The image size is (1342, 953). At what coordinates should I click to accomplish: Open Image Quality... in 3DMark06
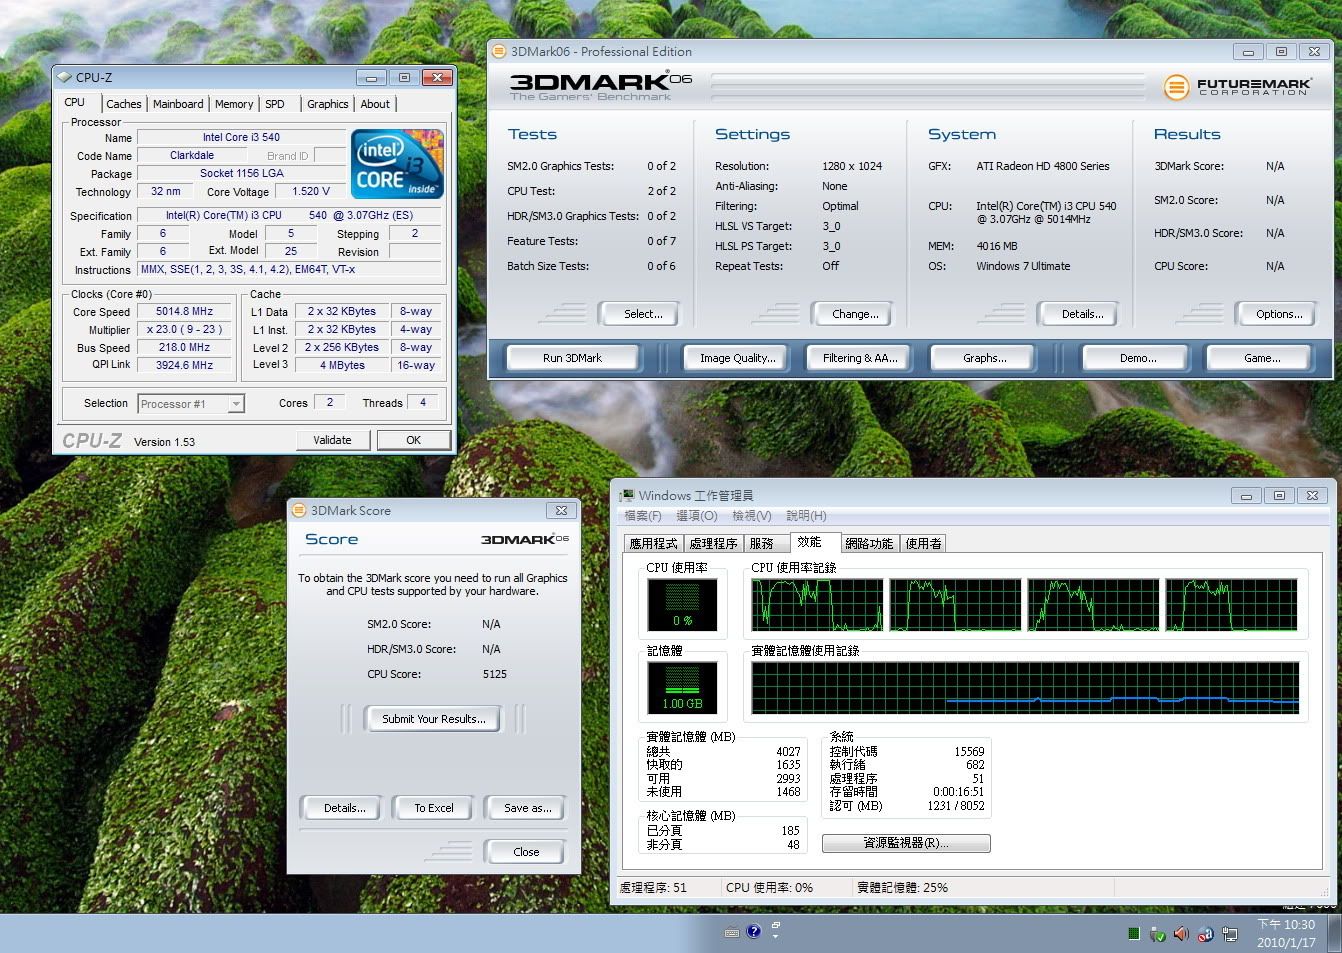tap(738, 358)
